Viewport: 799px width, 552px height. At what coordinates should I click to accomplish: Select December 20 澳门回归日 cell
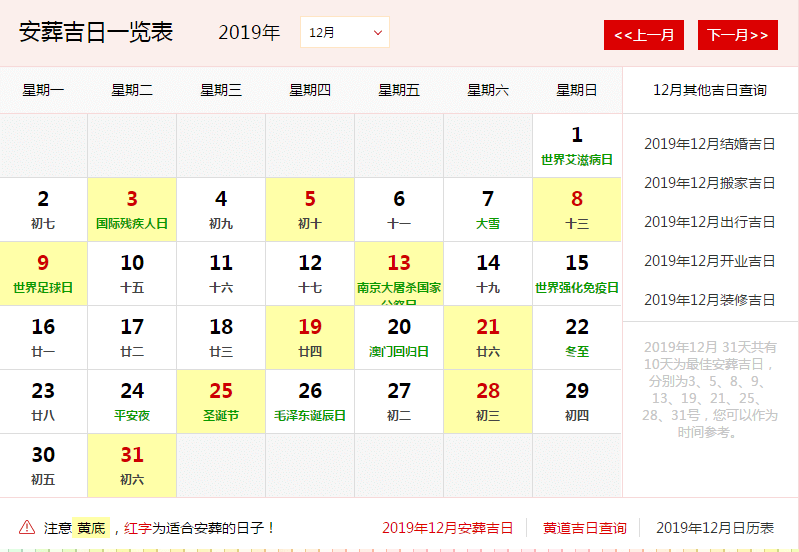399,338
